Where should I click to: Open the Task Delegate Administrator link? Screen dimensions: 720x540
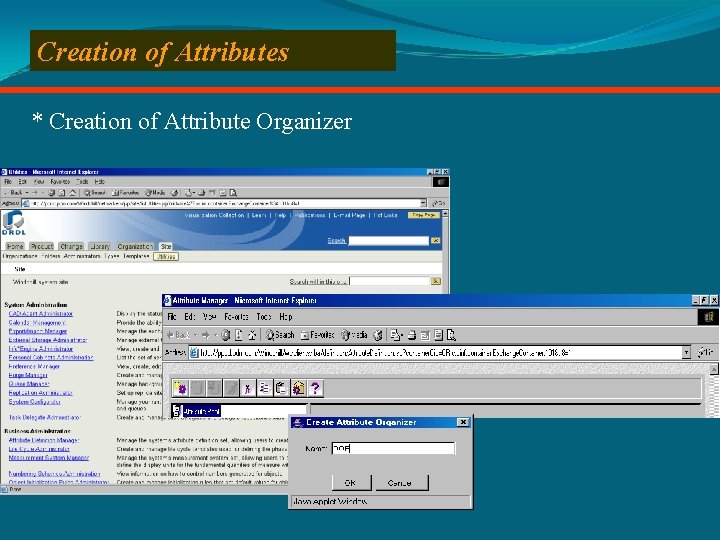click(x=45, y=417)
